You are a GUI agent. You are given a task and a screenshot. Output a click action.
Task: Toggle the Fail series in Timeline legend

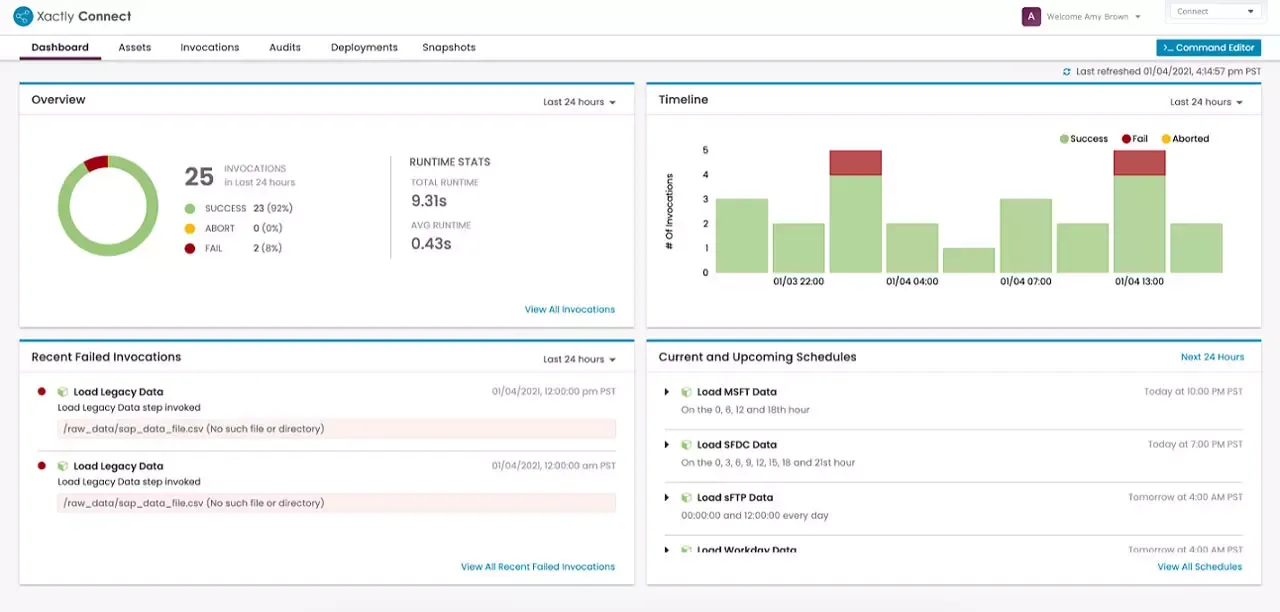1134,139
